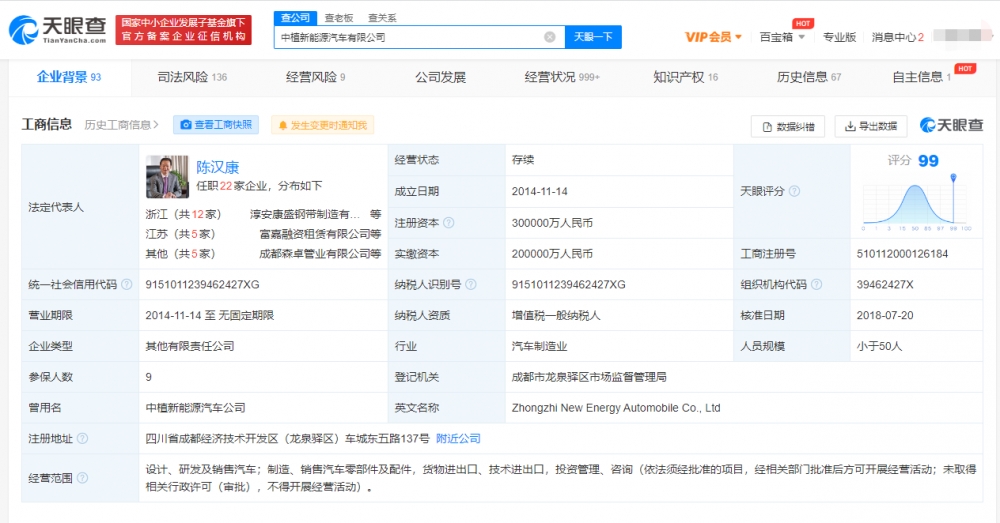Open the 经营风险 tab
Image resolution: width=1000 pixels, height=523 pixels.
[x=315, y=77]
